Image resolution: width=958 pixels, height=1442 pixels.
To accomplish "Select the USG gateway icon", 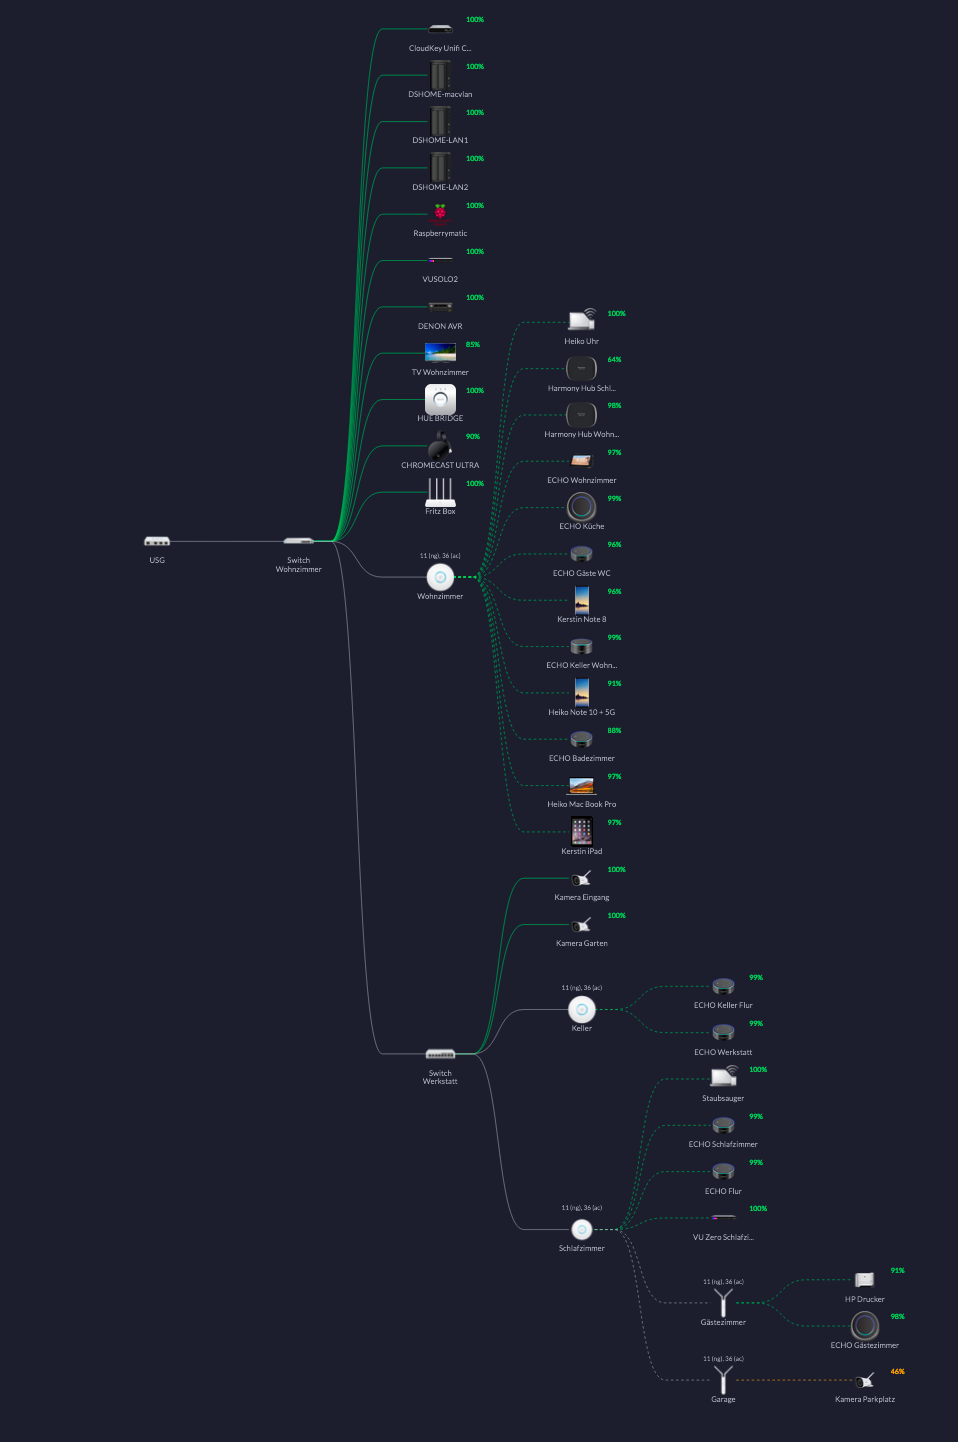I will tap(157, 542).
